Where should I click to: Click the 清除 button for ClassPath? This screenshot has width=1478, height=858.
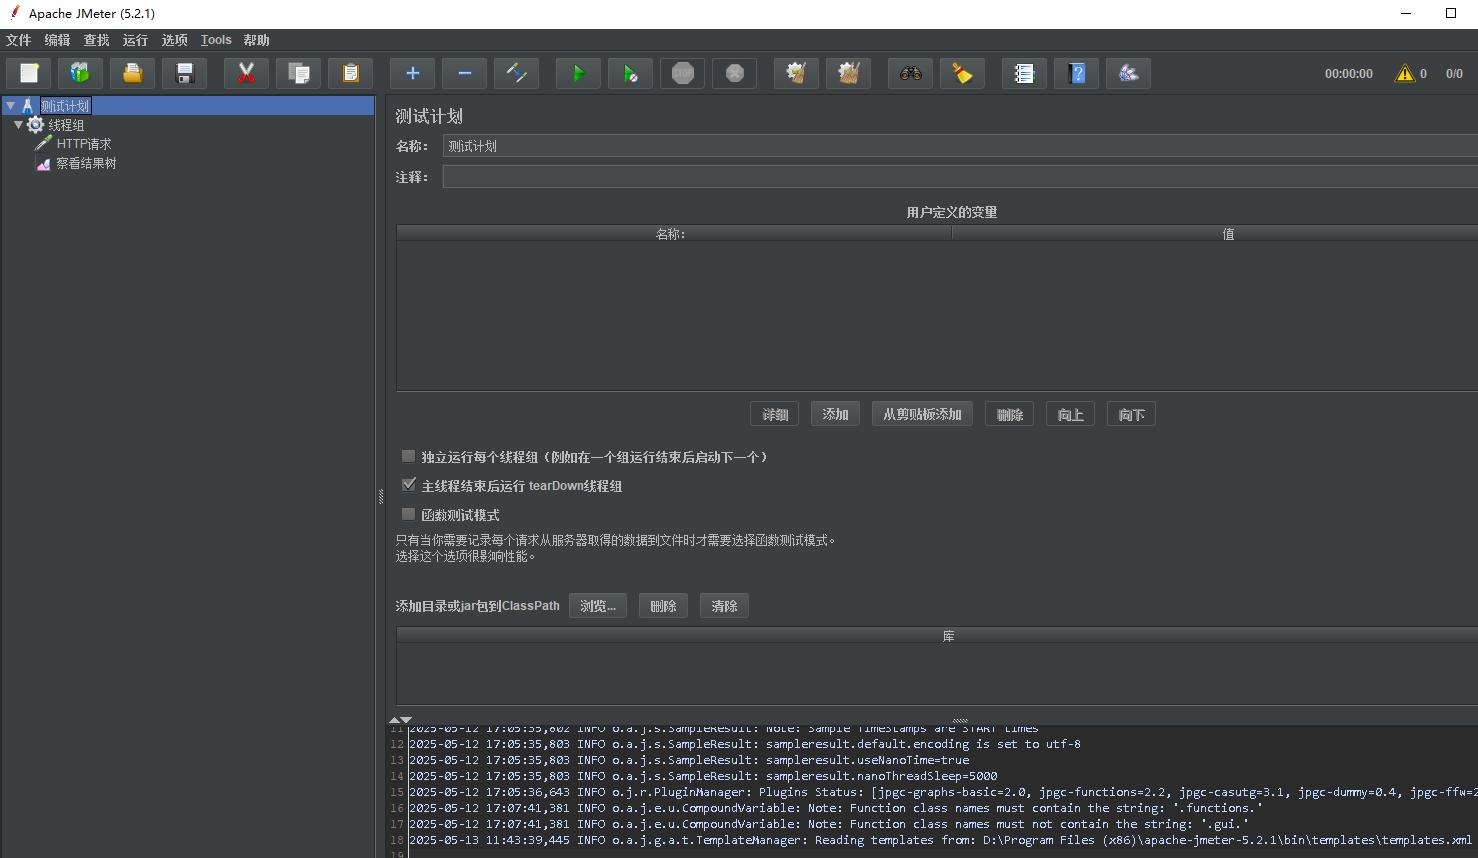click(724, 606)
